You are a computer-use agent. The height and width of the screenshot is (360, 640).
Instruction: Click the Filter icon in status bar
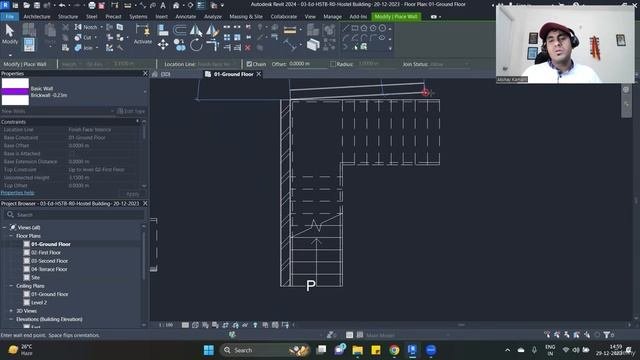point(607,335)
